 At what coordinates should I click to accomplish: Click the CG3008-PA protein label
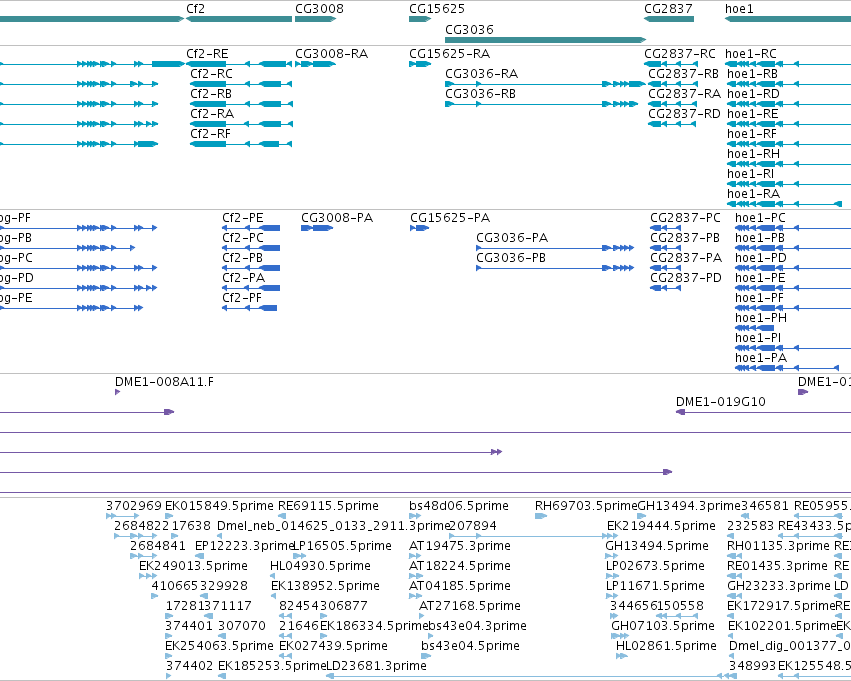(337, 218)
